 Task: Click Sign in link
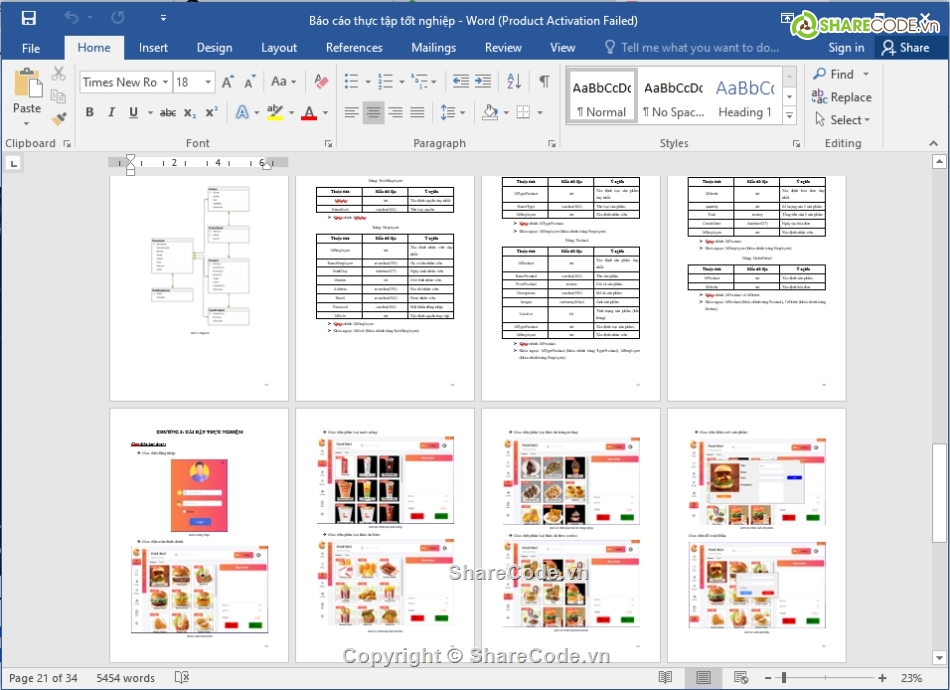pos(846,48)
